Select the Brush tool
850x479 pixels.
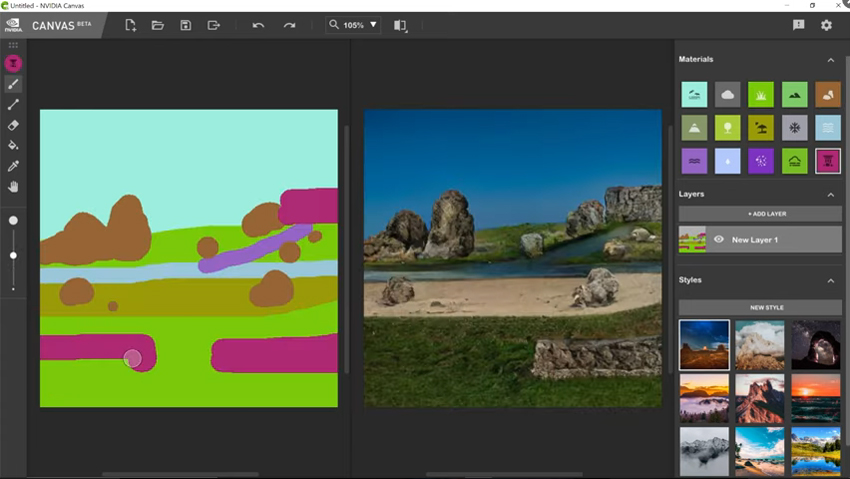[x=14, y=84]
